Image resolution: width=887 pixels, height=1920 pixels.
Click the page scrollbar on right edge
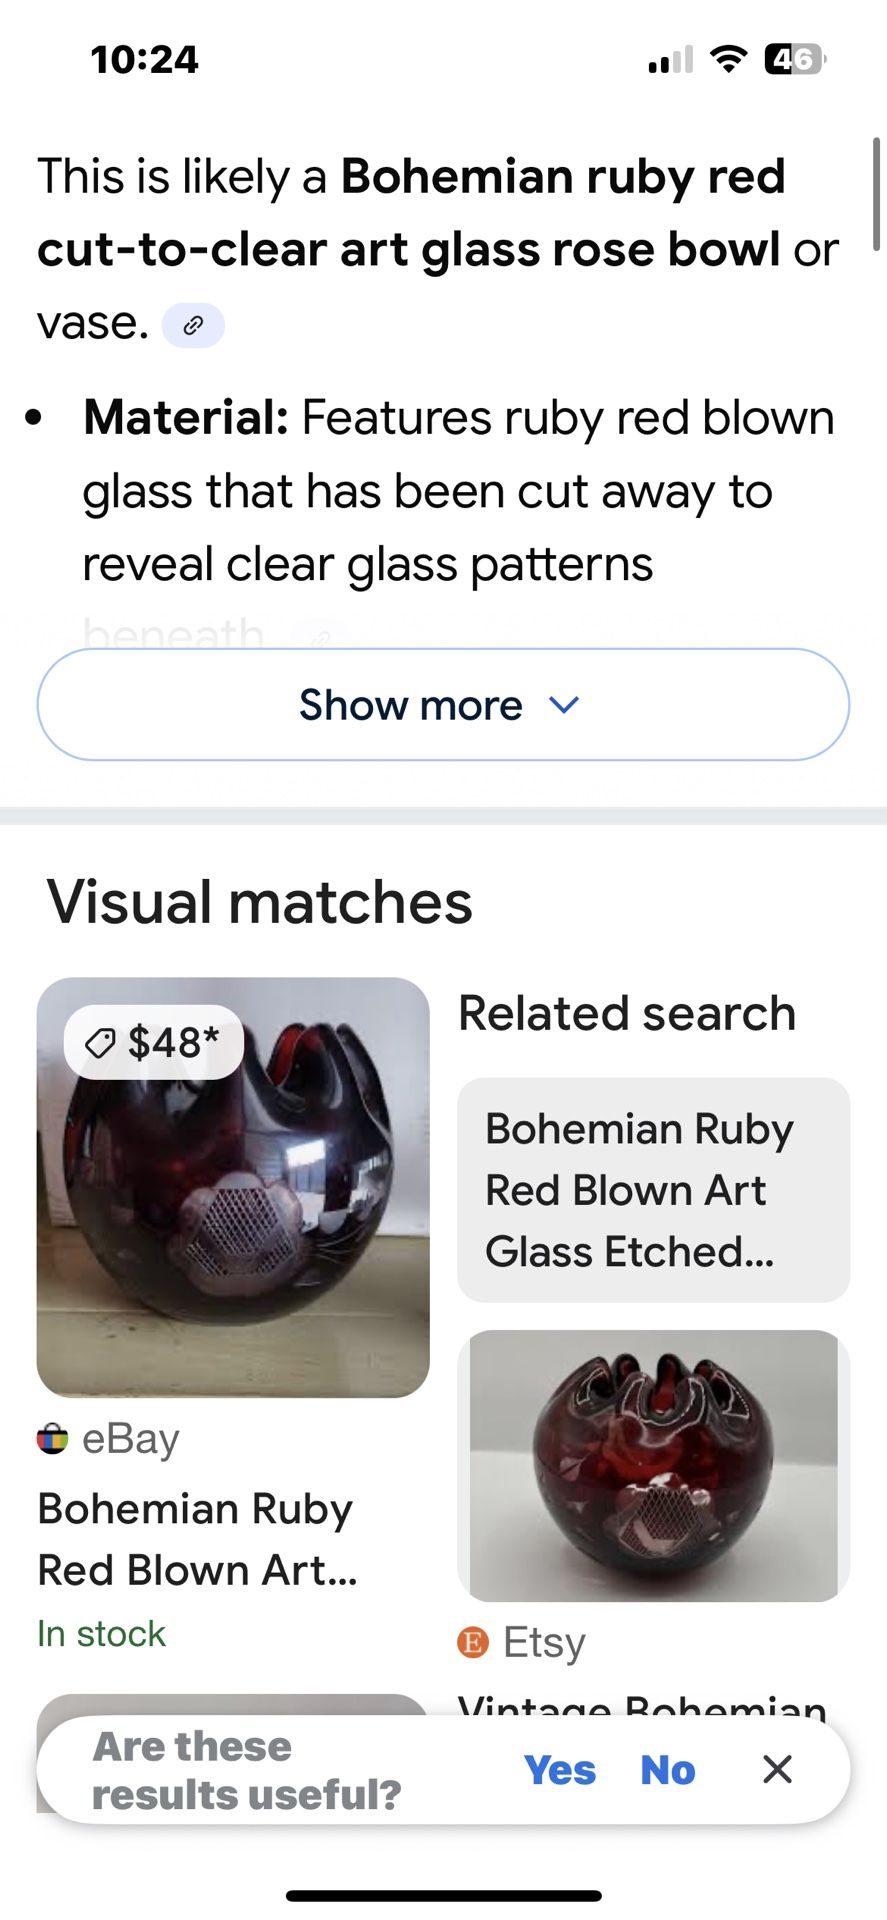(876, 195)
